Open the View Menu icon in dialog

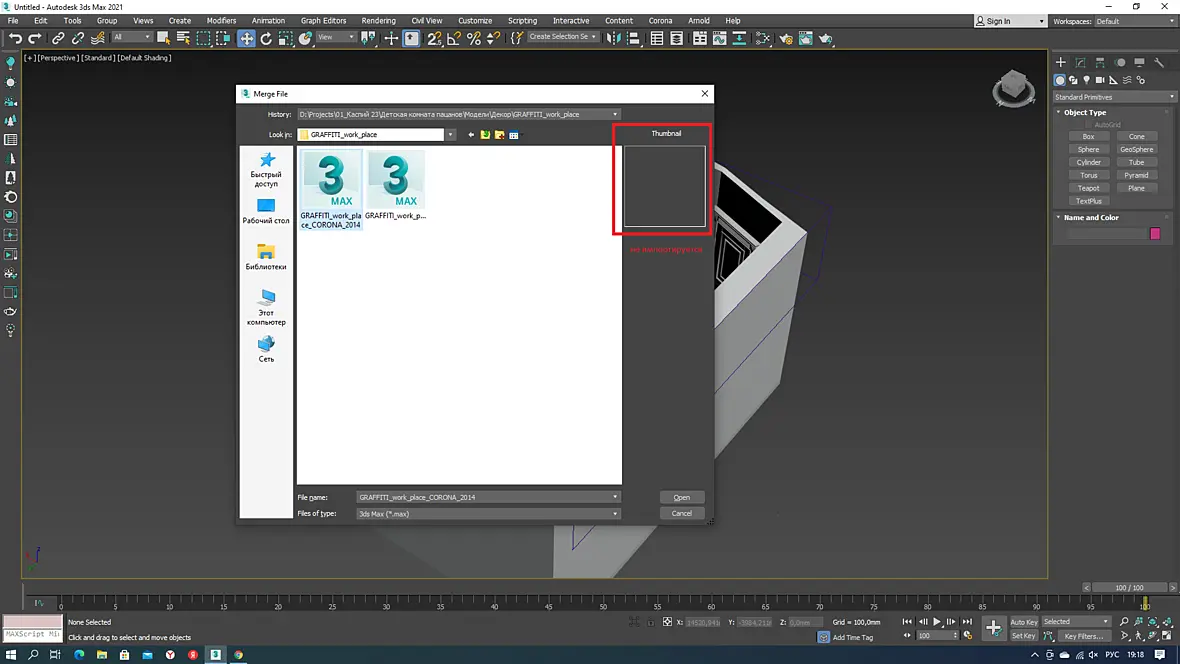tap(514, 135)
